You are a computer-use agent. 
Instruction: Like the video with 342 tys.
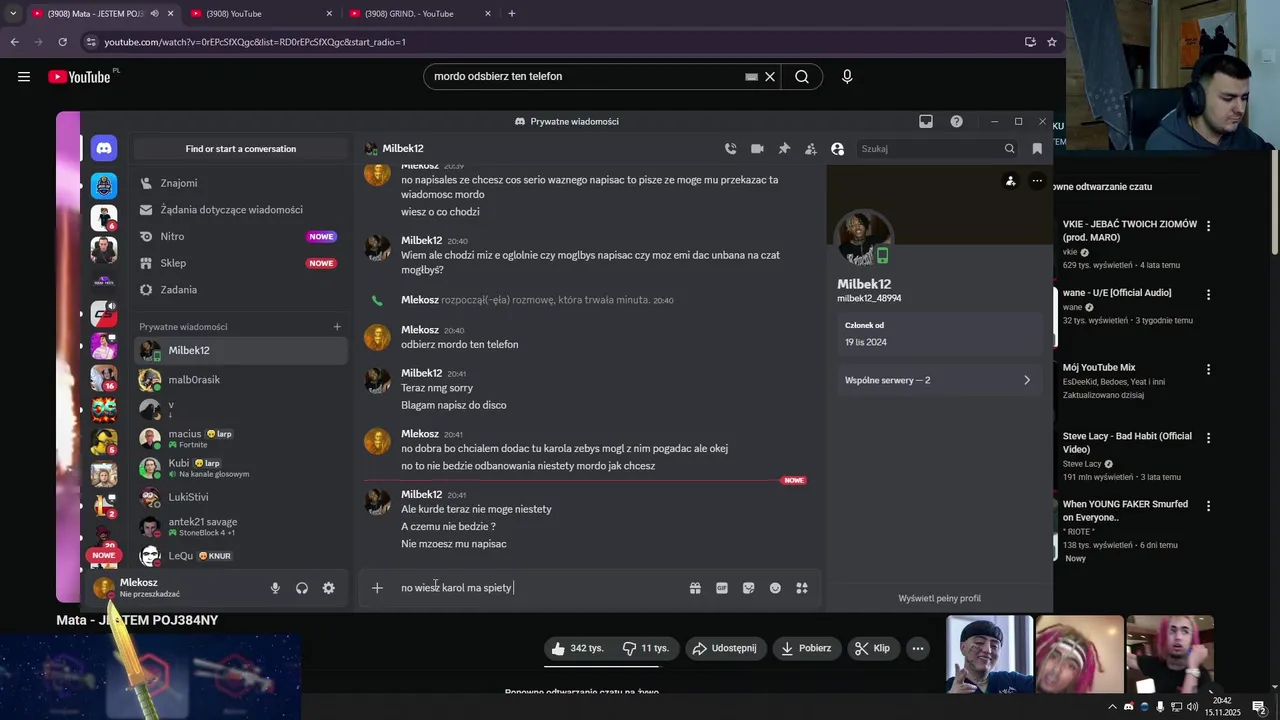point(578,648)
